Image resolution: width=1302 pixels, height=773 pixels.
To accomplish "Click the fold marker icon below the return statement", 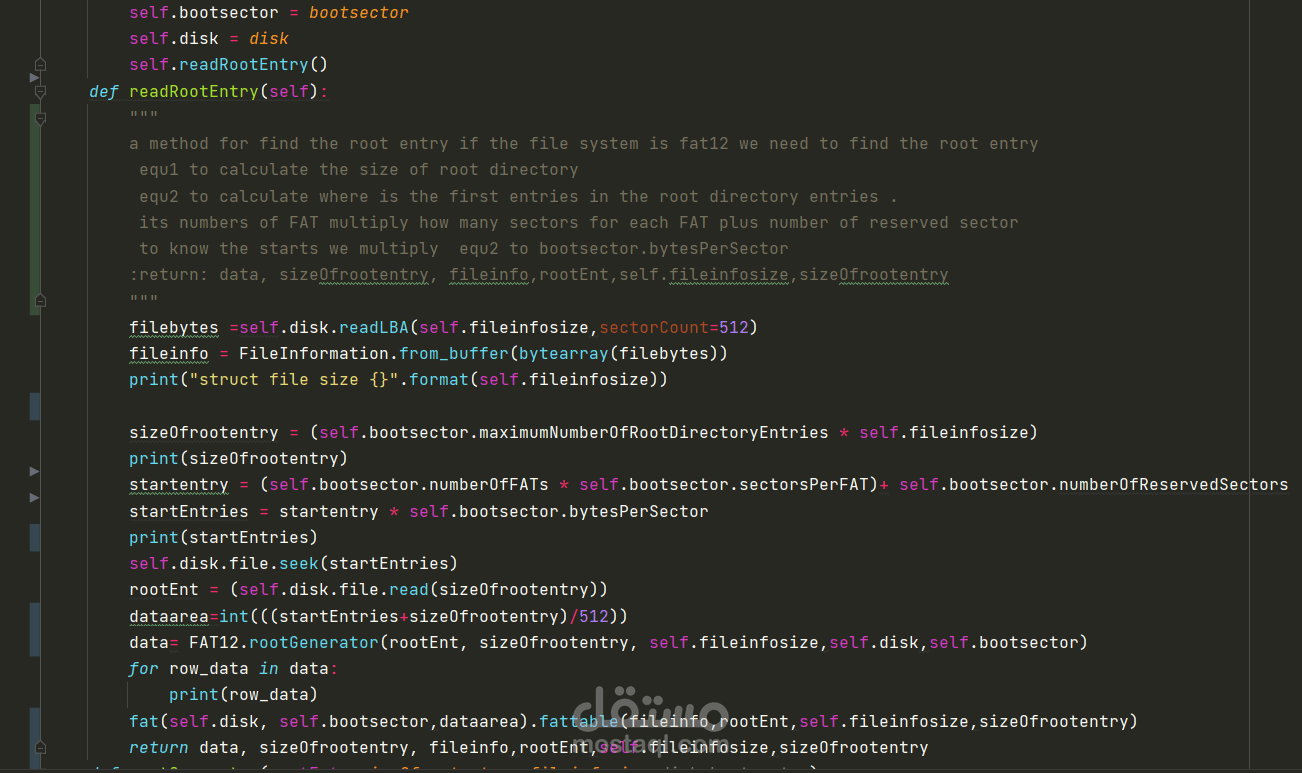I will (x=40, y=746).
